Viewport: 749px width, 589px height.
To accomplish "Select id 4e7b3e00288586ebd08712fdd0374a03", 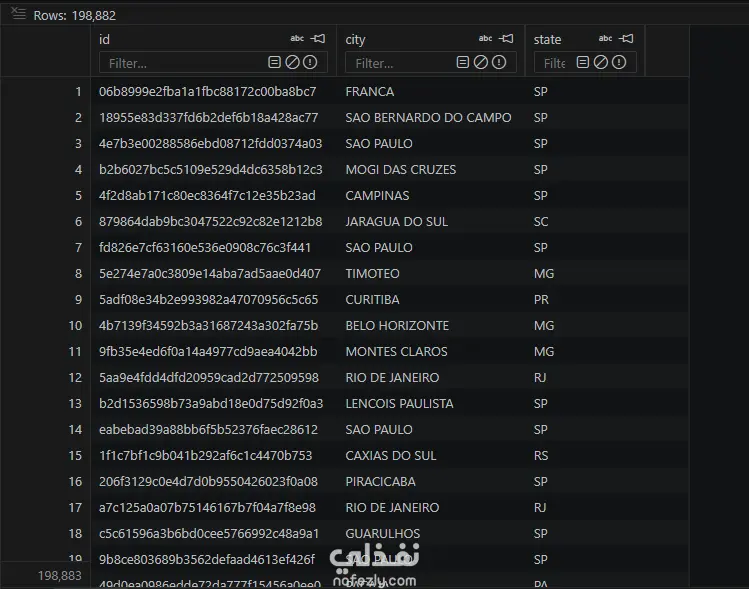I will 211,143.
